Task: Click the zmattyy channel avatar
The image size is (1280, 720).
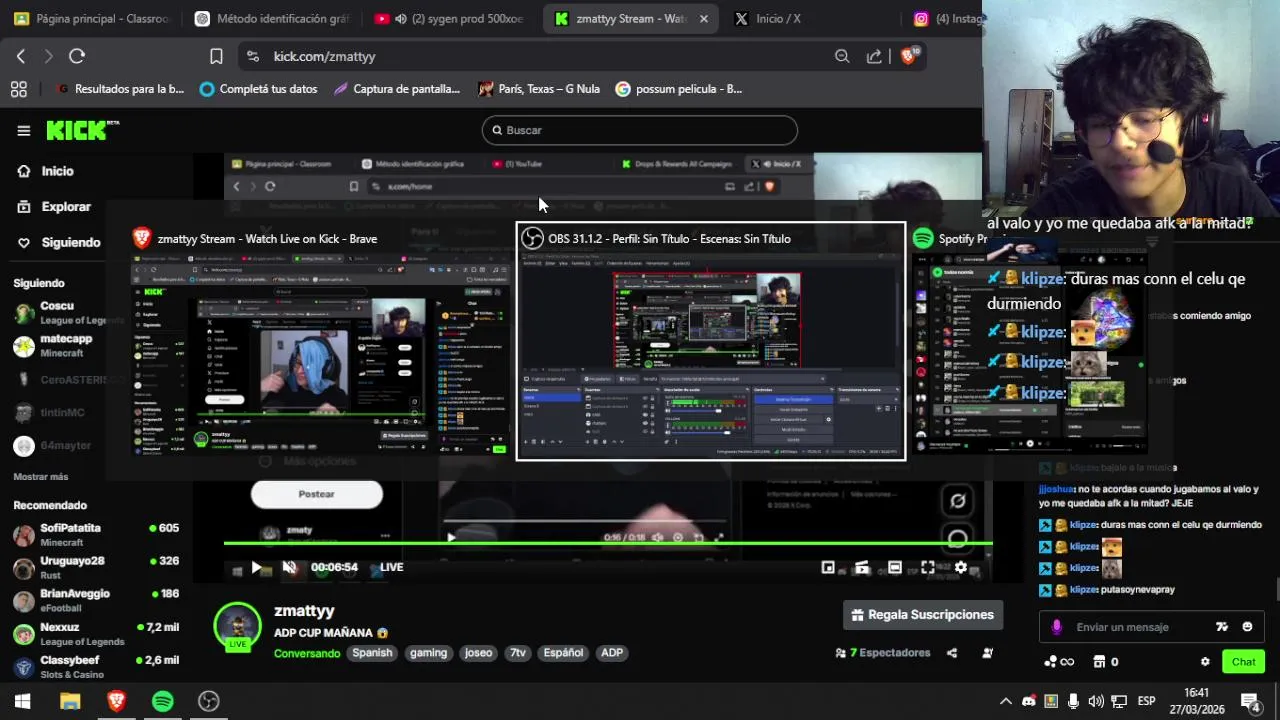Action: pos(237,626)
